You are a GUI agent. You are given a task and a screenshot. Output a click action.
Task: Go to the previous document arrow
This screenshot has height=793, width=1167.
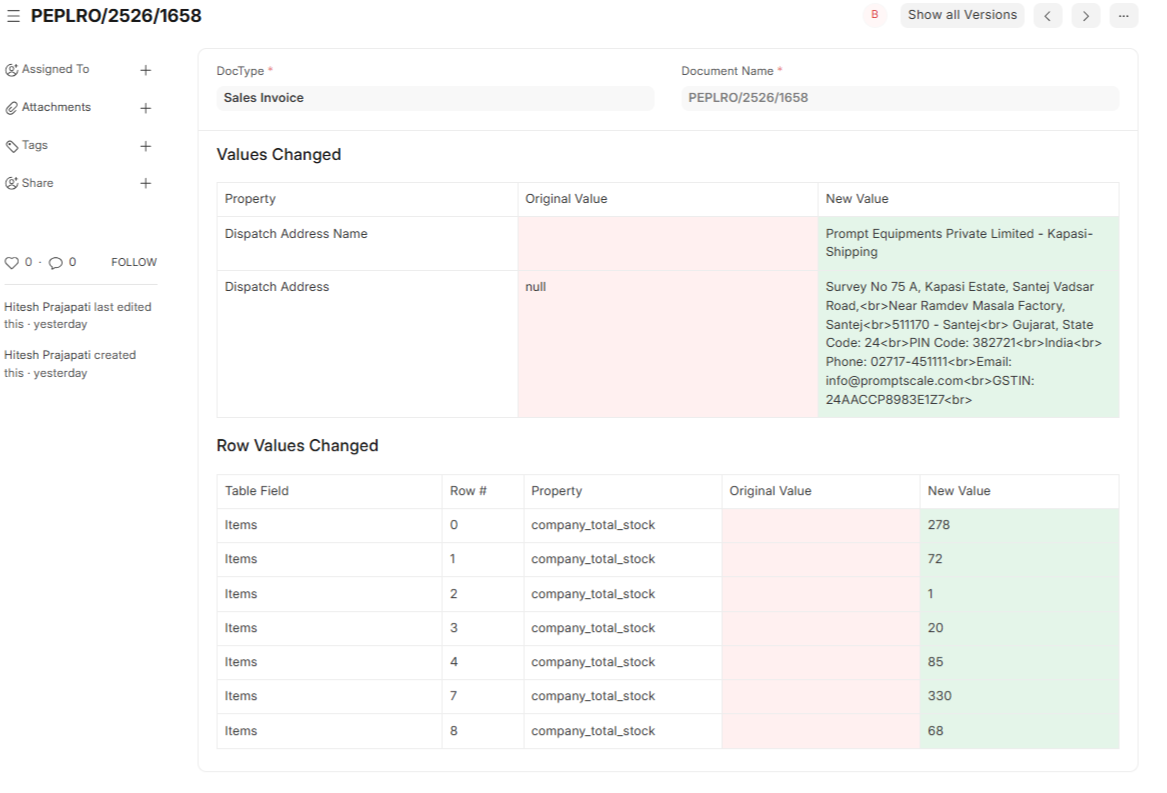point(1047,16)
